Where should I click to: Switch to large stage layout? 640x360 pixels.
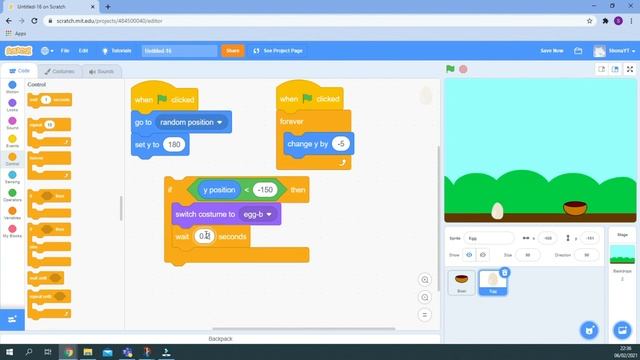(615, 69)
